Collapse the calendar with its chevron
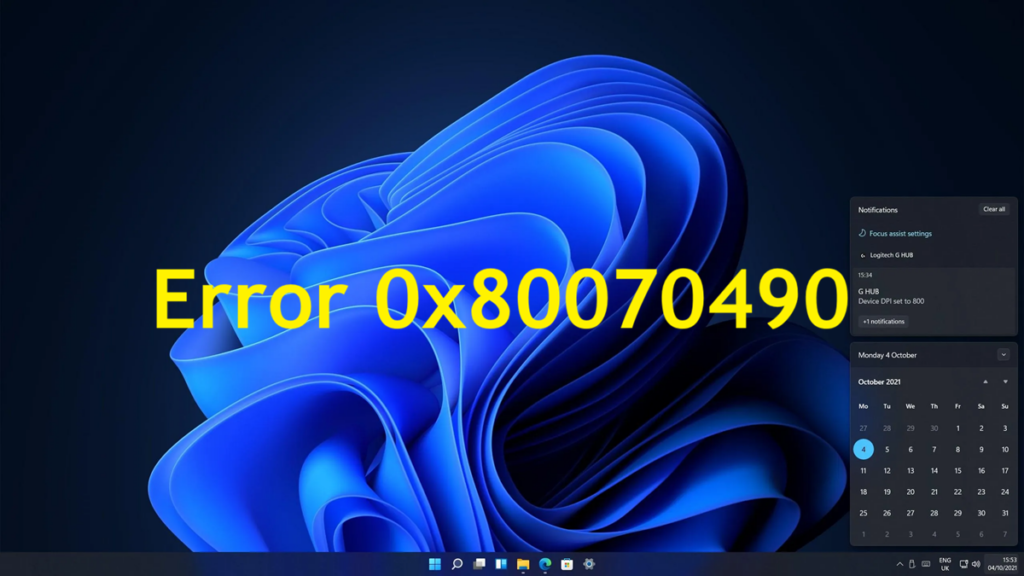Screen dimensions: 1024x576 (x=1002, y=355)
